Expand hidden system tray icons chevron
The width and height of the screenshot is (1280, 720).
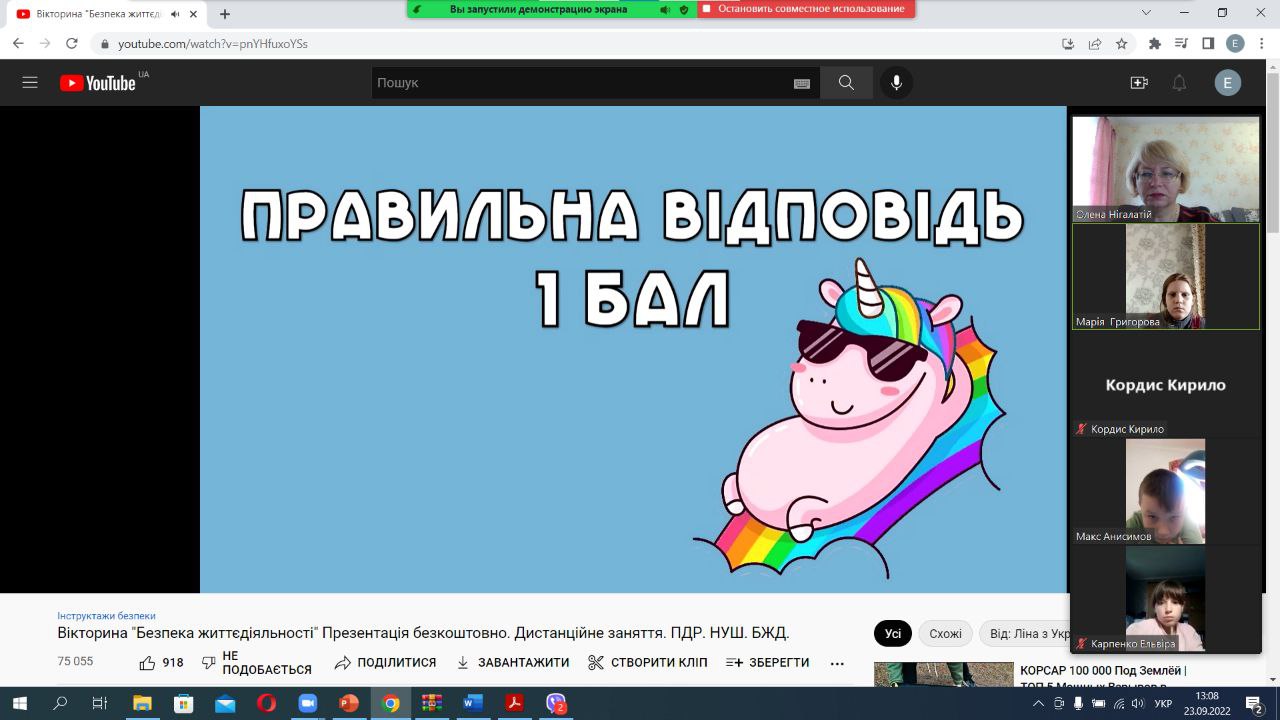1037,703
